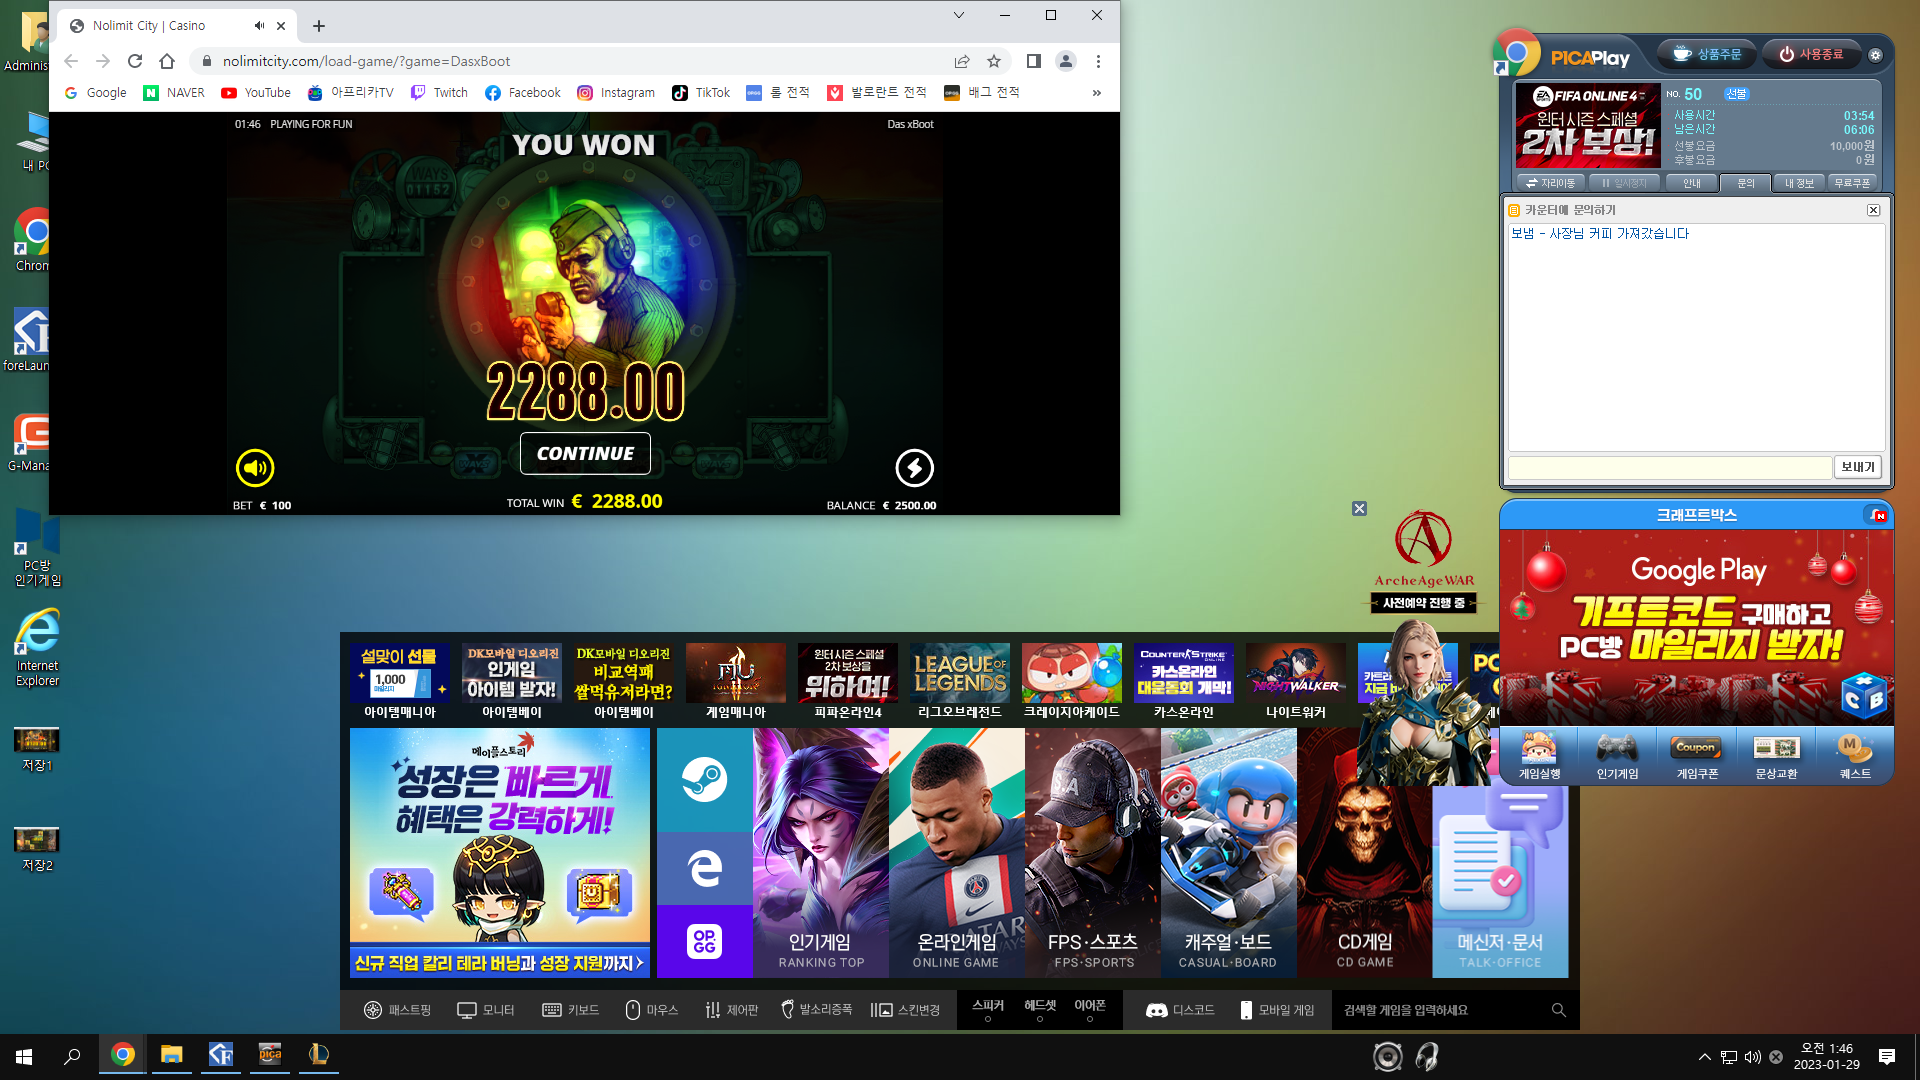This screenshot has width=1920, height=1080.
Task: Launch OP.GG from the launcher tile
Action: point(705,941)
